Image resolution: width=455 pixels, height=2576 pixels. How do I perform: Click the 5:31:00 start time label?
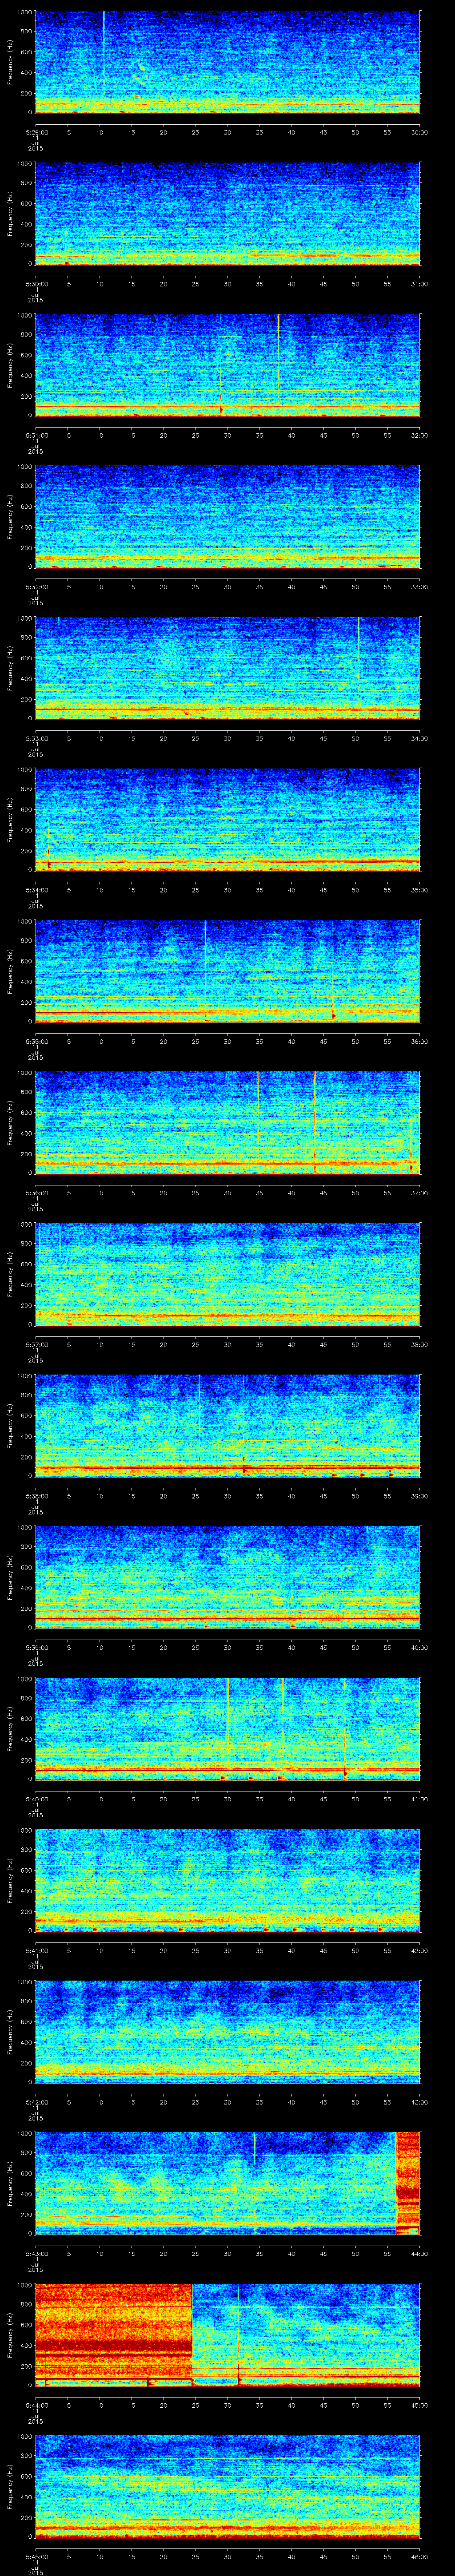point(36,434)
